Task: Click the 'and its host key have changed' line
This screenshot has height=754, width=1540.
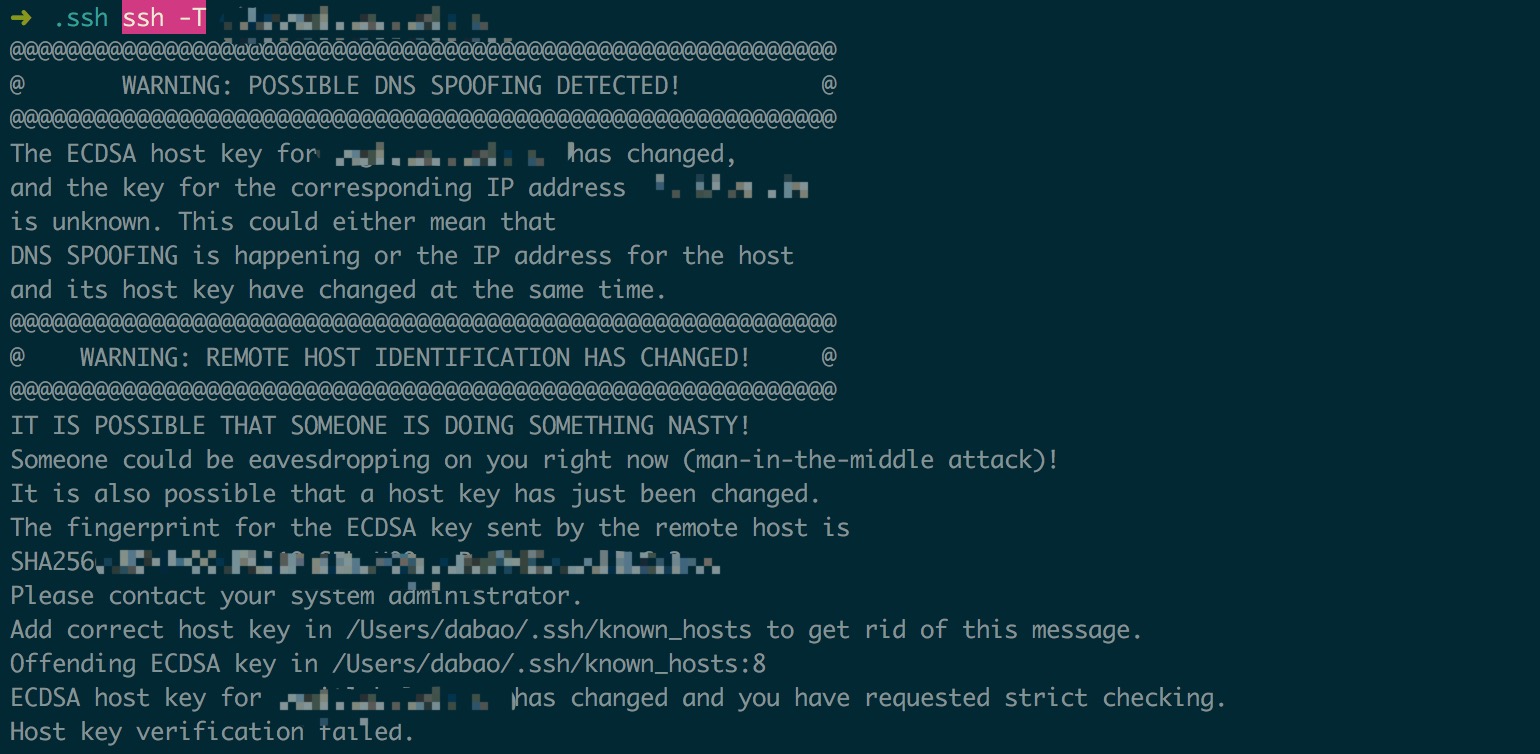Action: point(338,290)
